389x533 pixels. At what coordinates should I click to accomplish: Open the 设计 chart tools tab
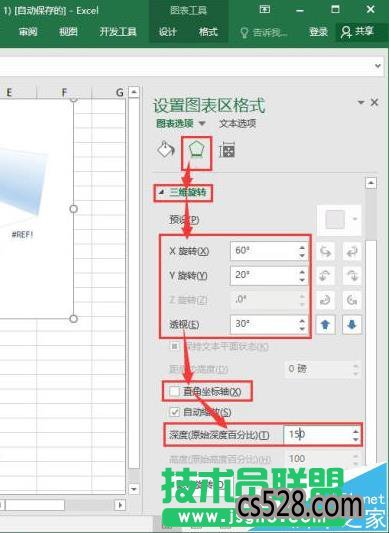(x=168, y=32)
